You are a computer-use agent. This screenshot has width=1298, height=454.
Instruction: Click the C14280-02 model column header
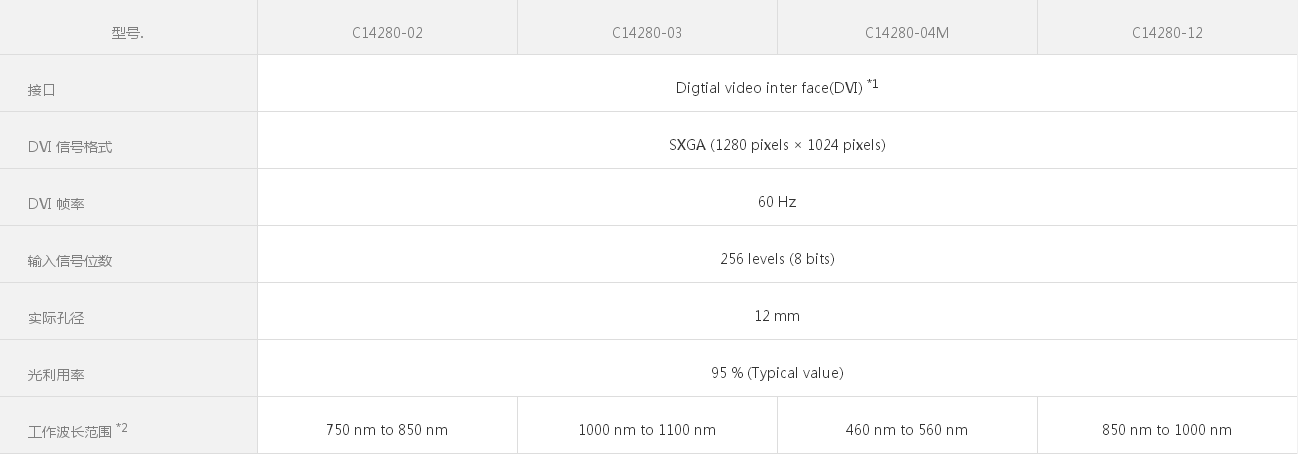click(x=387, y=33)
